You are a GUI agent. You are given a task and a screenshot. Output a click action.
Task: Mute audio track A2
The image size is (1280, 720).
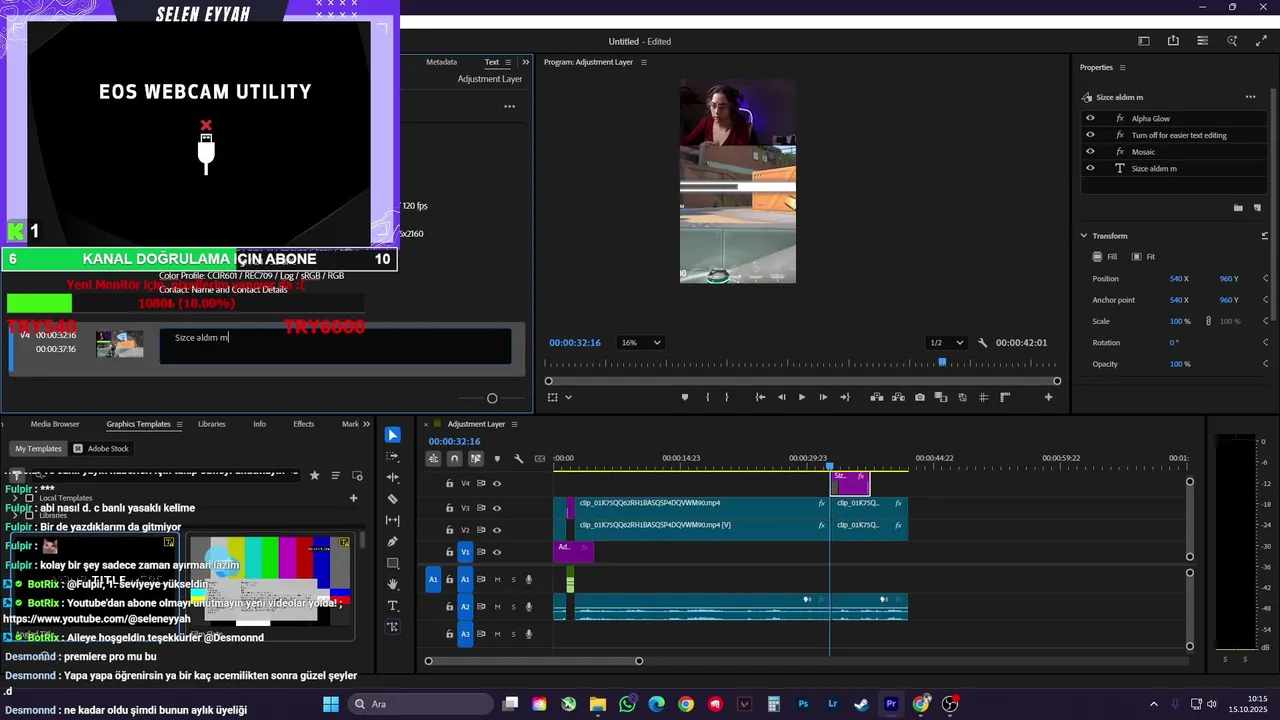[497, 607]
